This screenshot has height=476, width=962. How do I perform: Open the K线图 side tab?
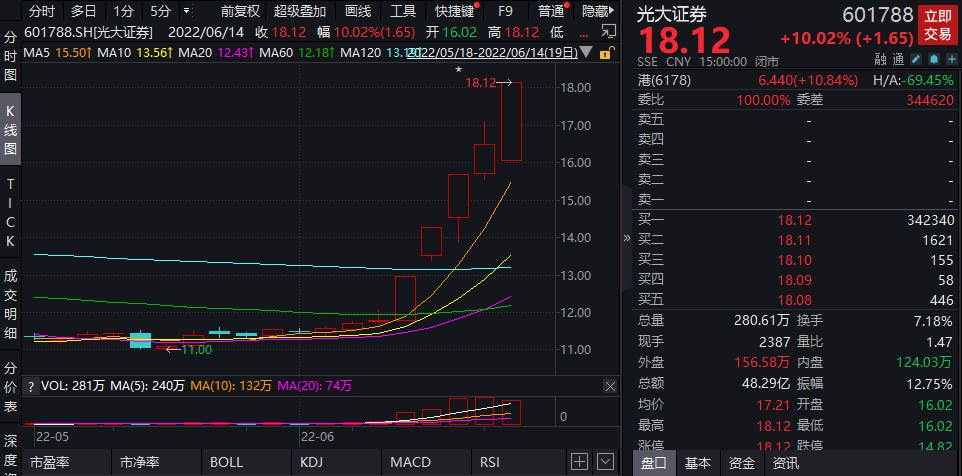(10, 129)
